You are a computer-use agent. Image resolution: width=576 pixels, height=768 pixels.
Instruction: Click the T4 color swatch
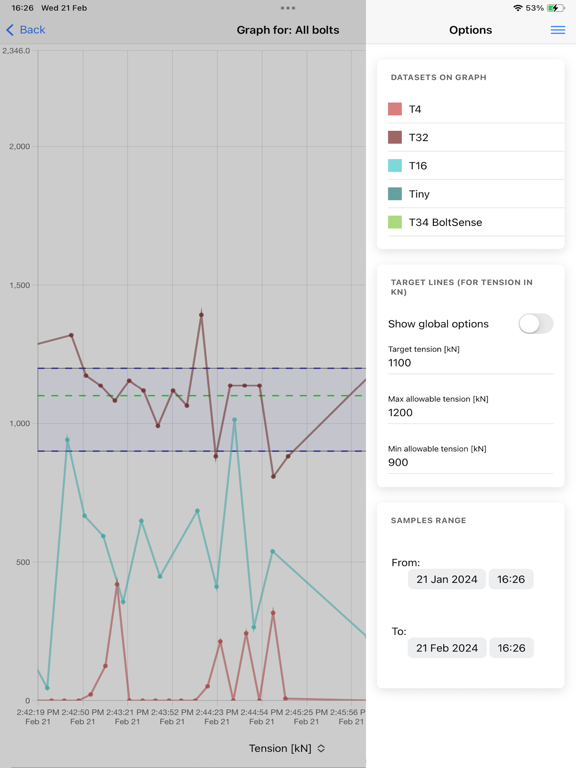[x=395, y=109]
